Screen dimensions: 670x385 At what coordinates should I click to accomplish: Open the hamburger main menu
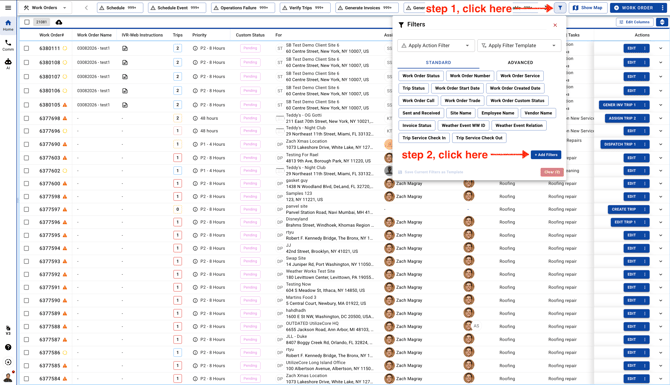pos(8,8)
